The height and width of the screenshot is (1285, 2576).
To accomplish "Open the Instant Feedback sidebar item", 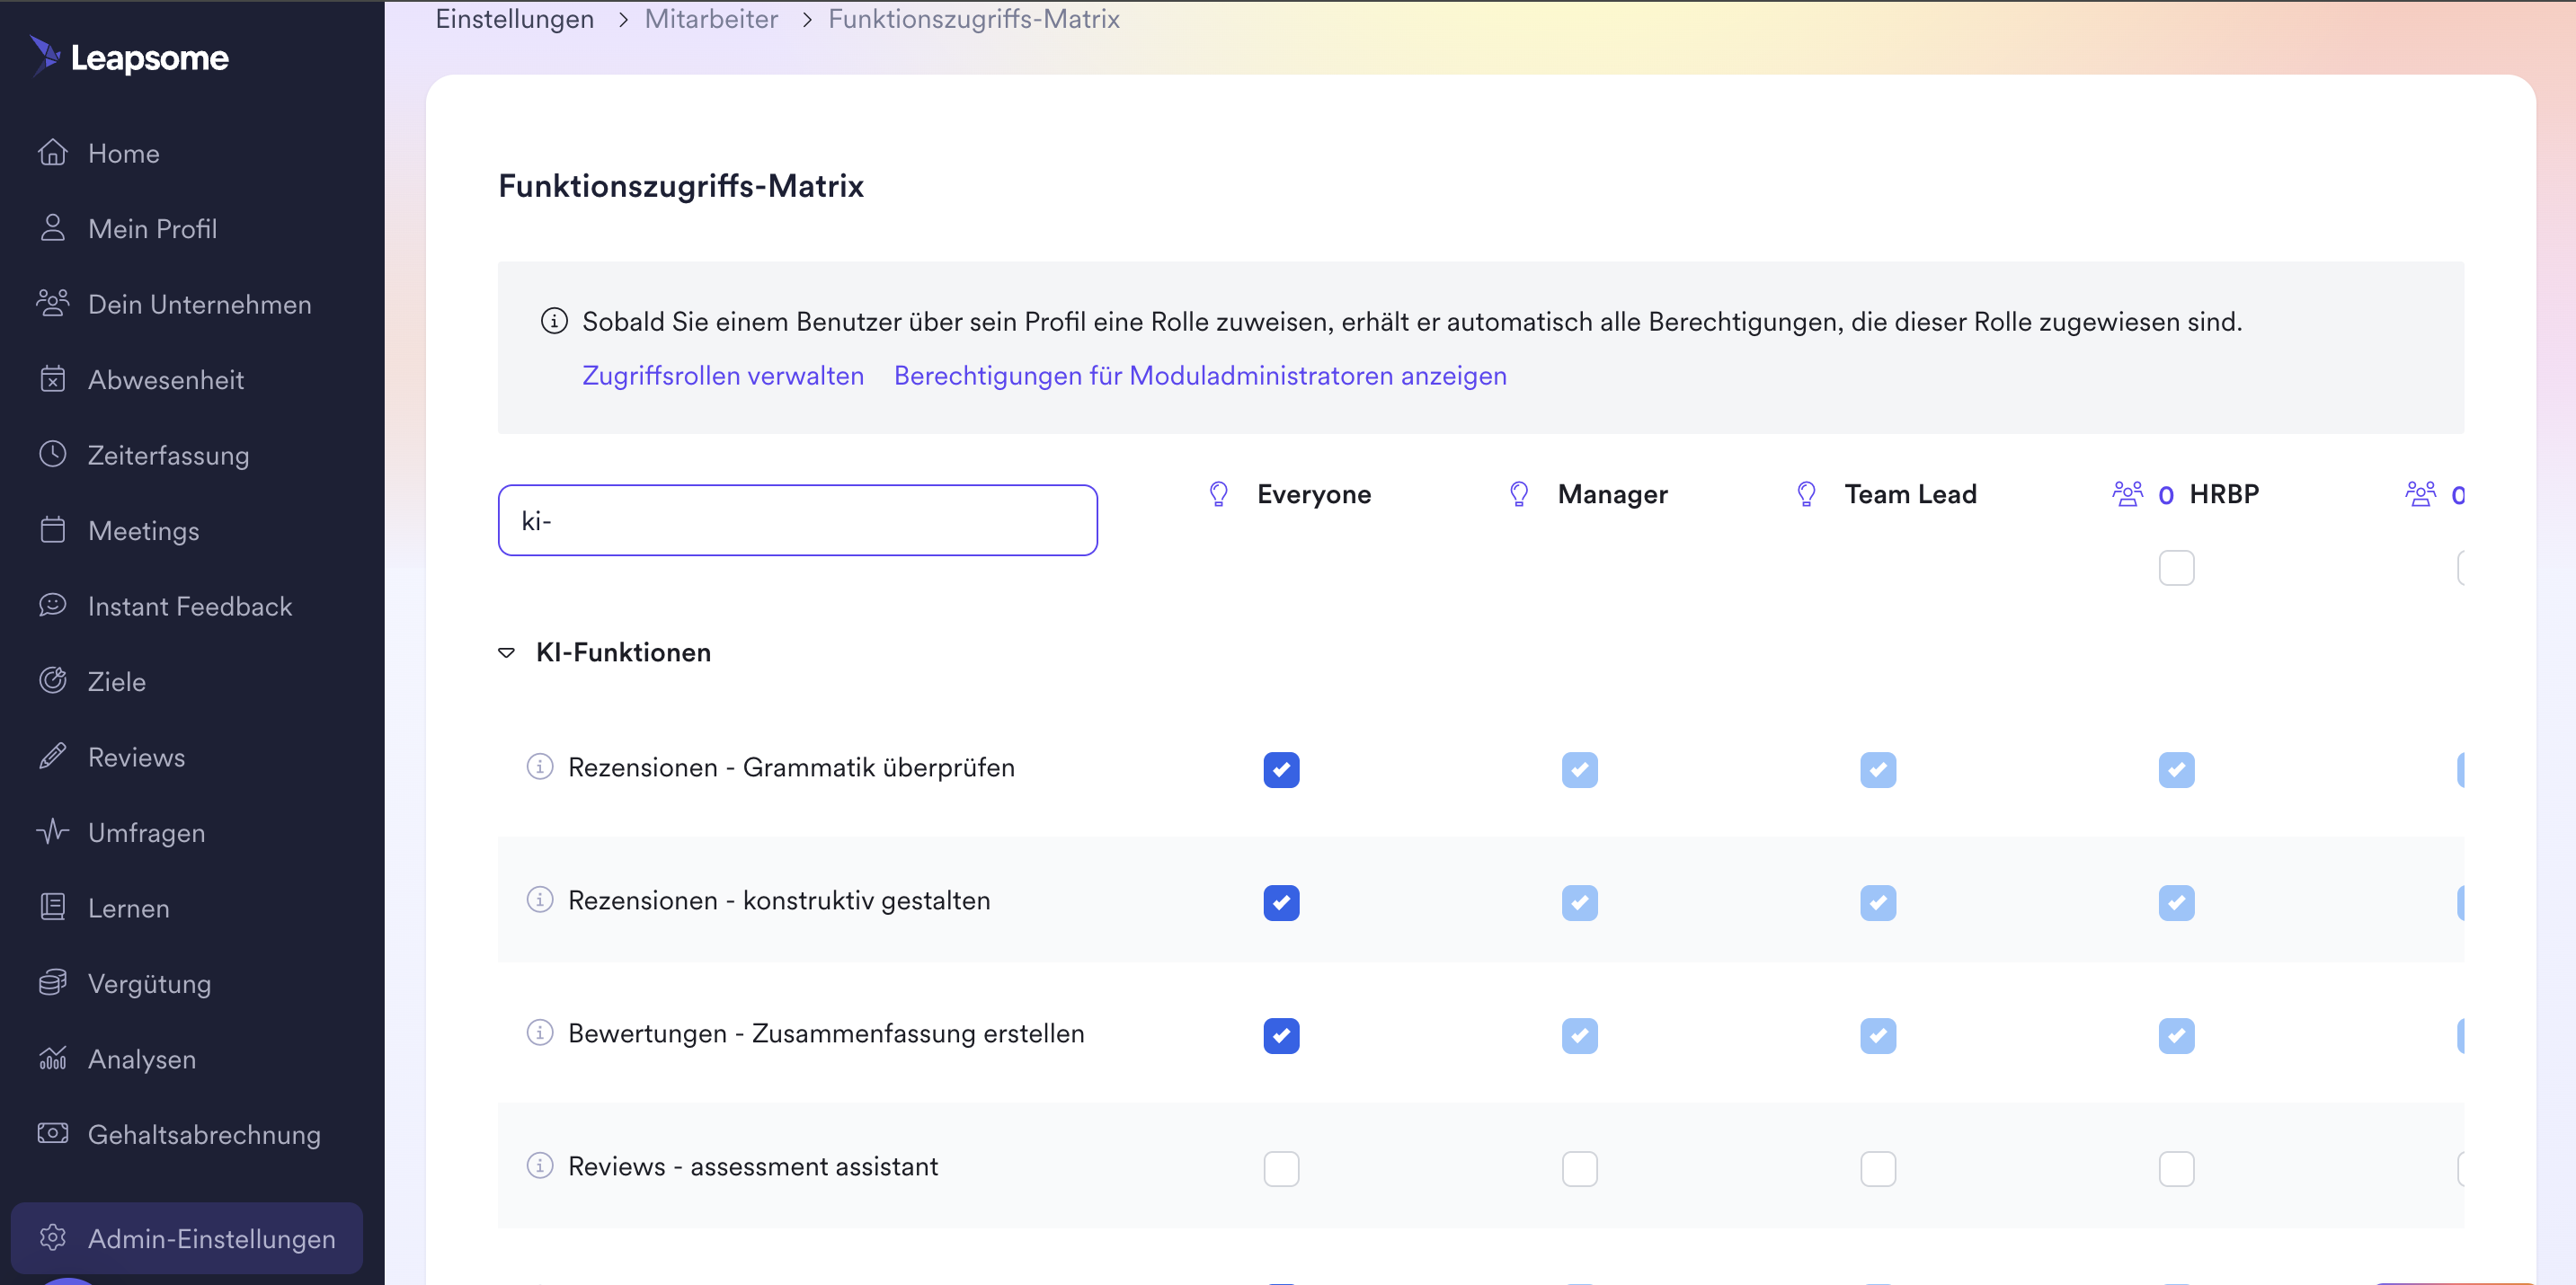I will pyautogui.click(x=189, y=606).
